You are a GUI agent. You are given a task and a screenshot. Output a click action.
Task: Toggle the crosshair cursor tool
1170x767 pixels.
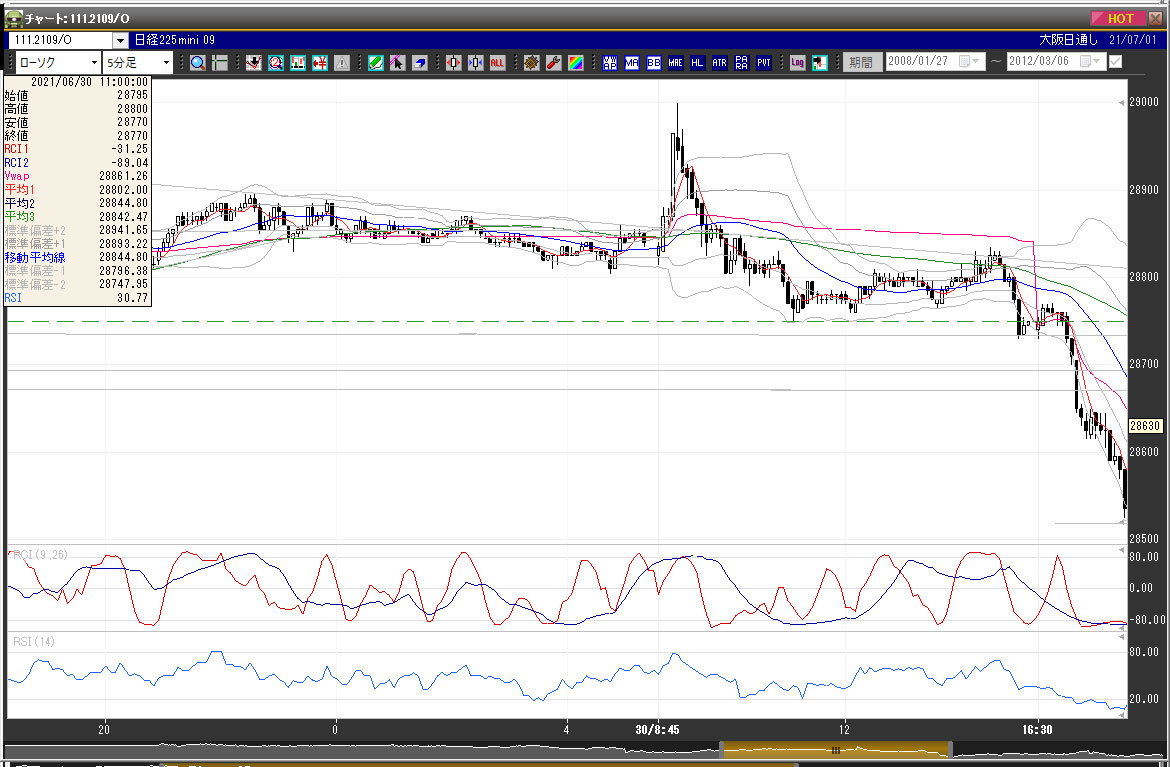[x=220, y=63]
